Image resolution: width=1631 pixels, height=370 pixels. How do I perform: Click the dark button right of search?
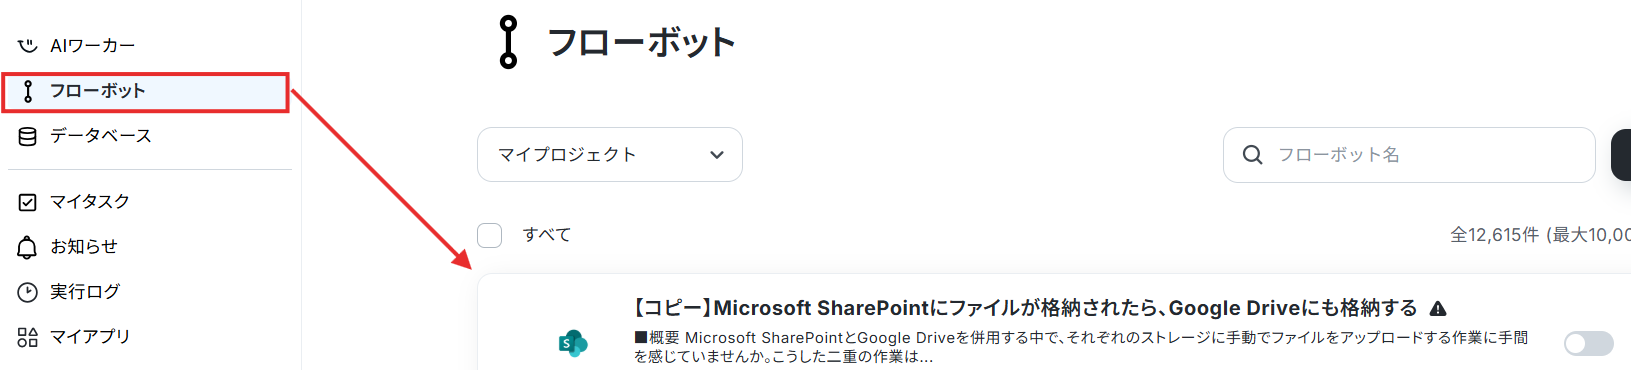click(x=1621, y=155)
